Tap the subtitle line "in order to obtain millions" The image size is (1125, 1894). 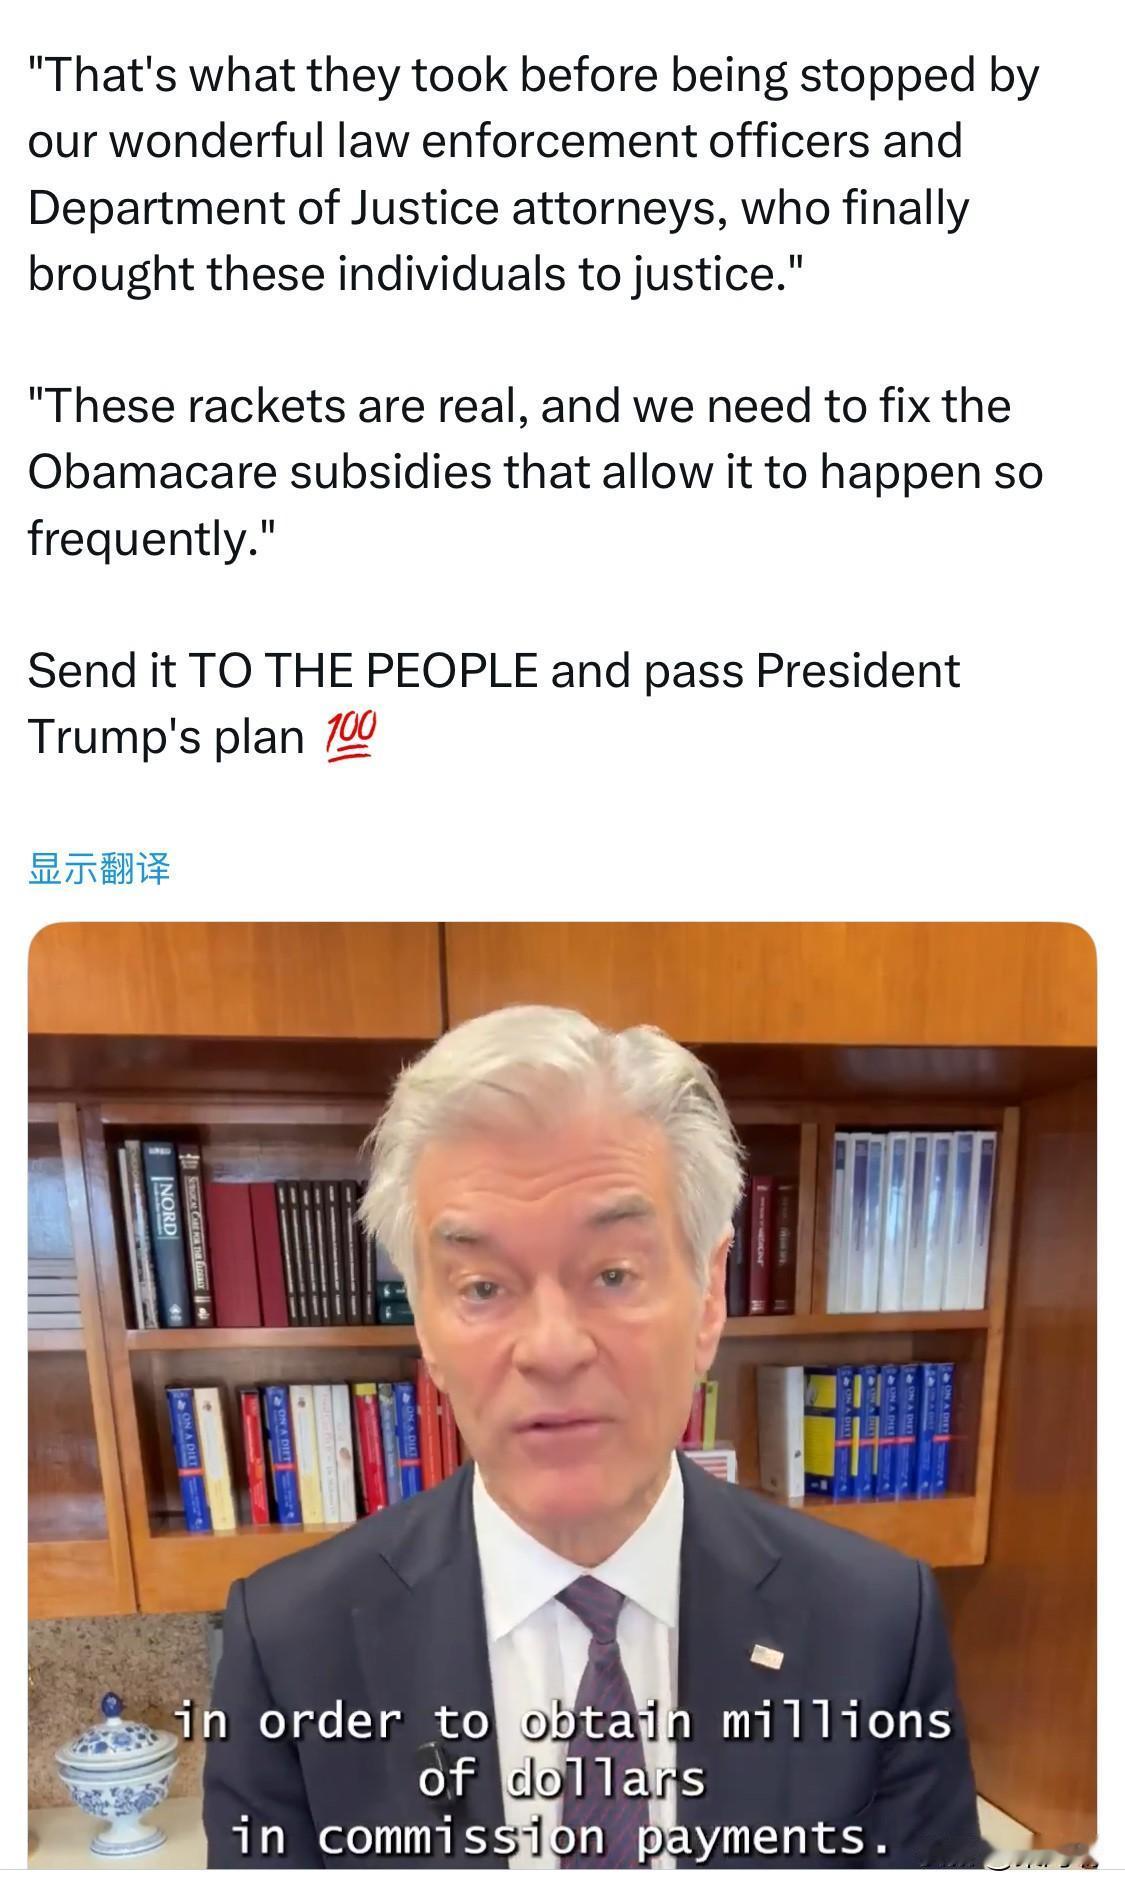pos(563,1720)
